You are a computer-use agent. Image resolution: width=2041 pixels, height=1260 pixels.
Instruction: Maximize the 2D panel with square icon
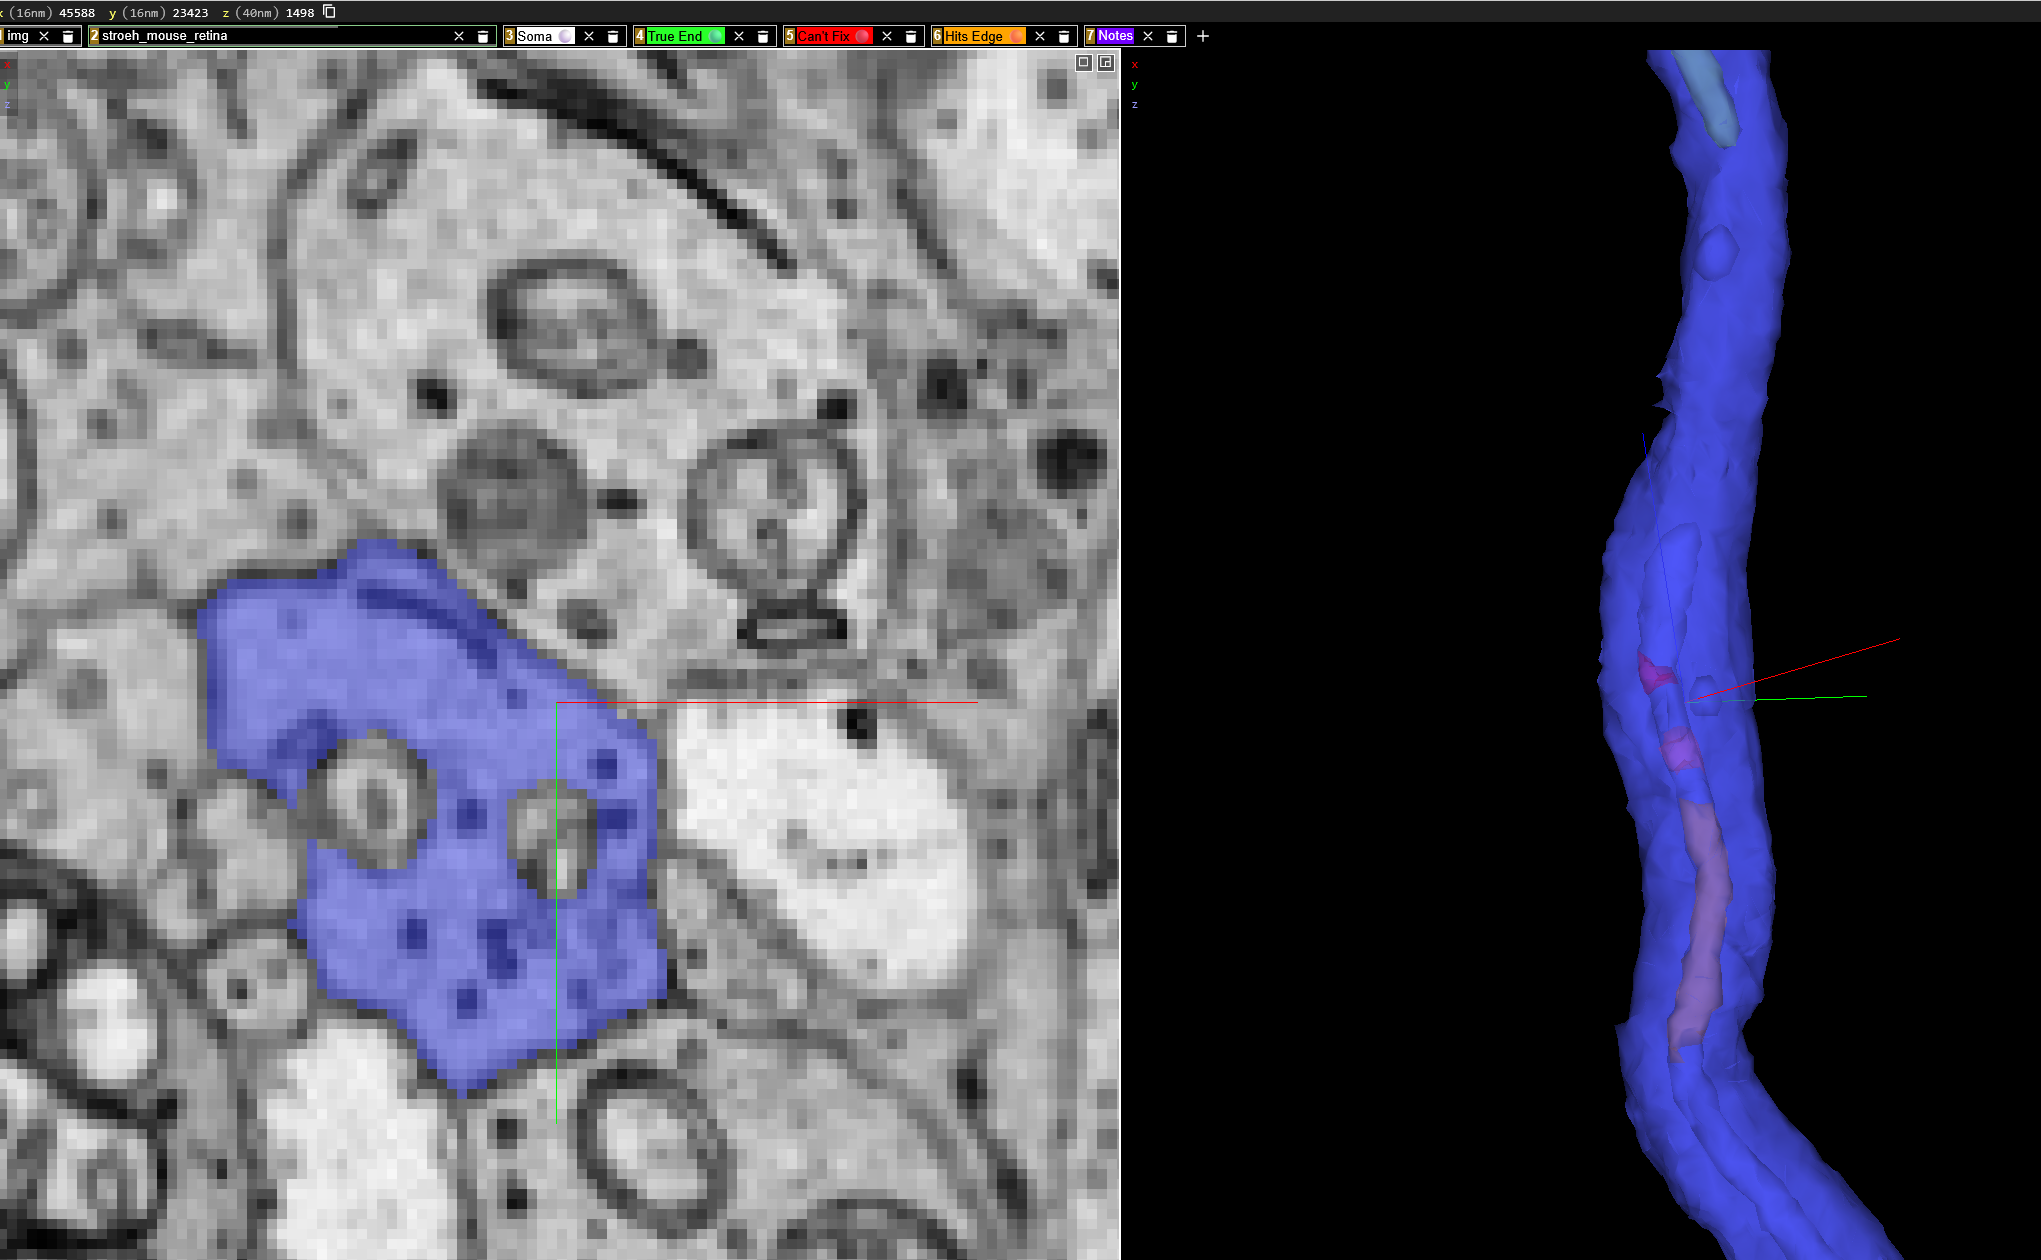(x=1083, y=62)
